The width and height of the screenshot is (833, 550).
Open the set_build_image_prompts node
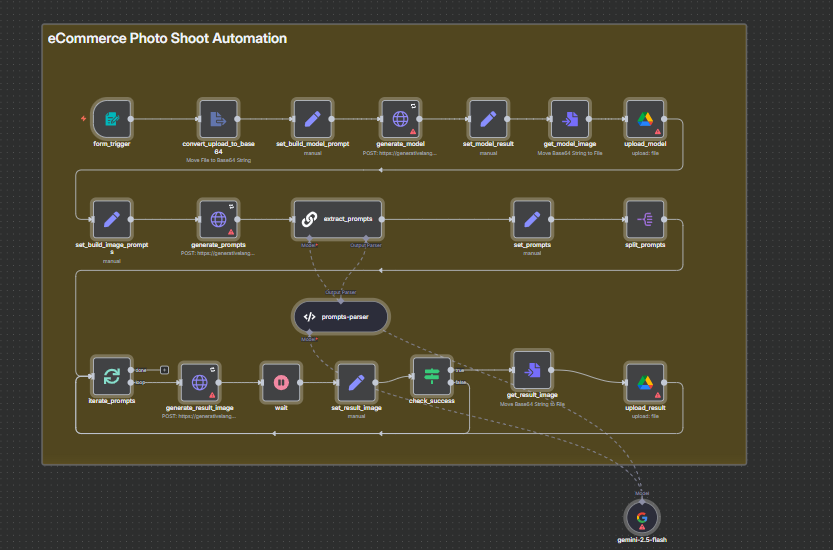[x=112, y=219]
